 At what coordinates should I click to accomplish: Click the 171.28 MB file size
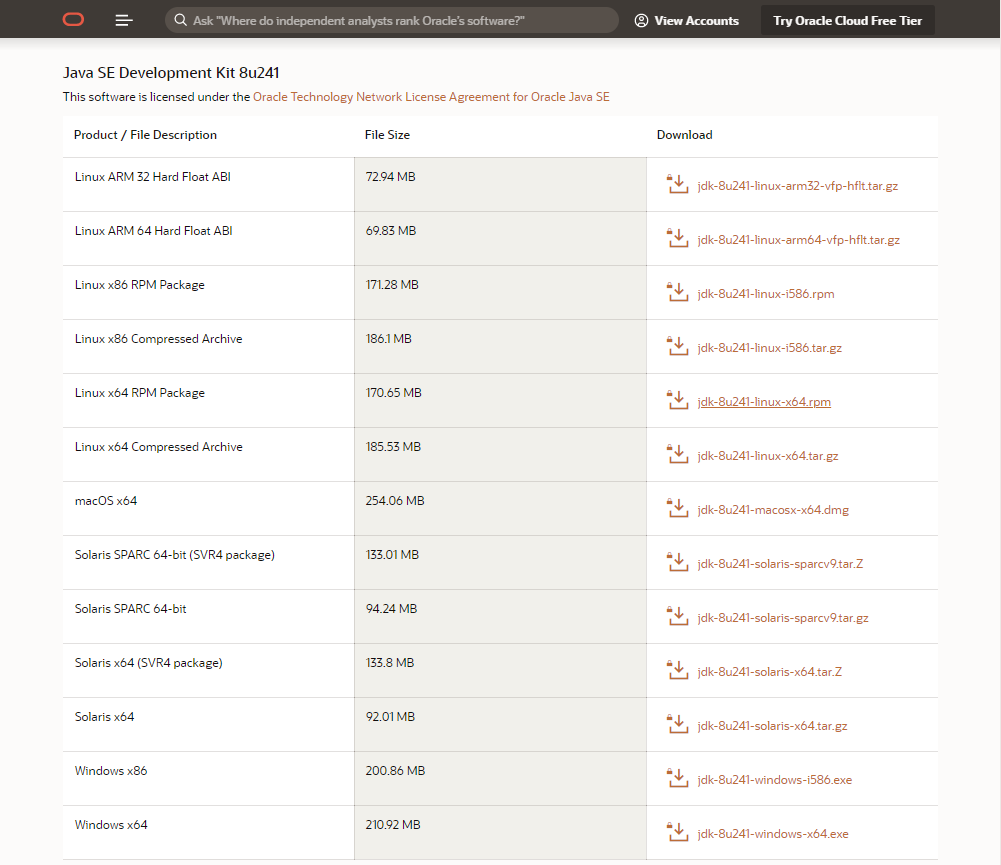click(x=391, y=285)
